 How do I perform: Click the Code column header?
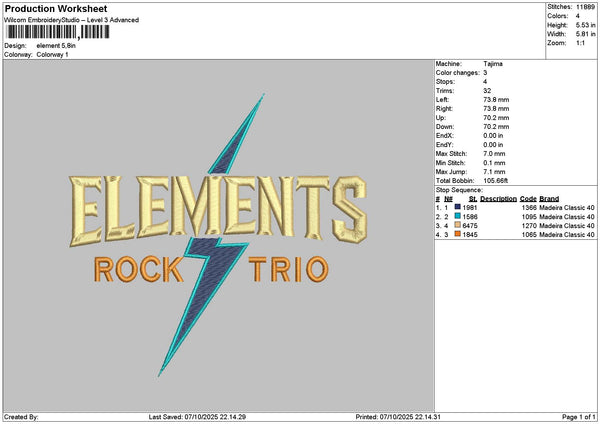528,198
